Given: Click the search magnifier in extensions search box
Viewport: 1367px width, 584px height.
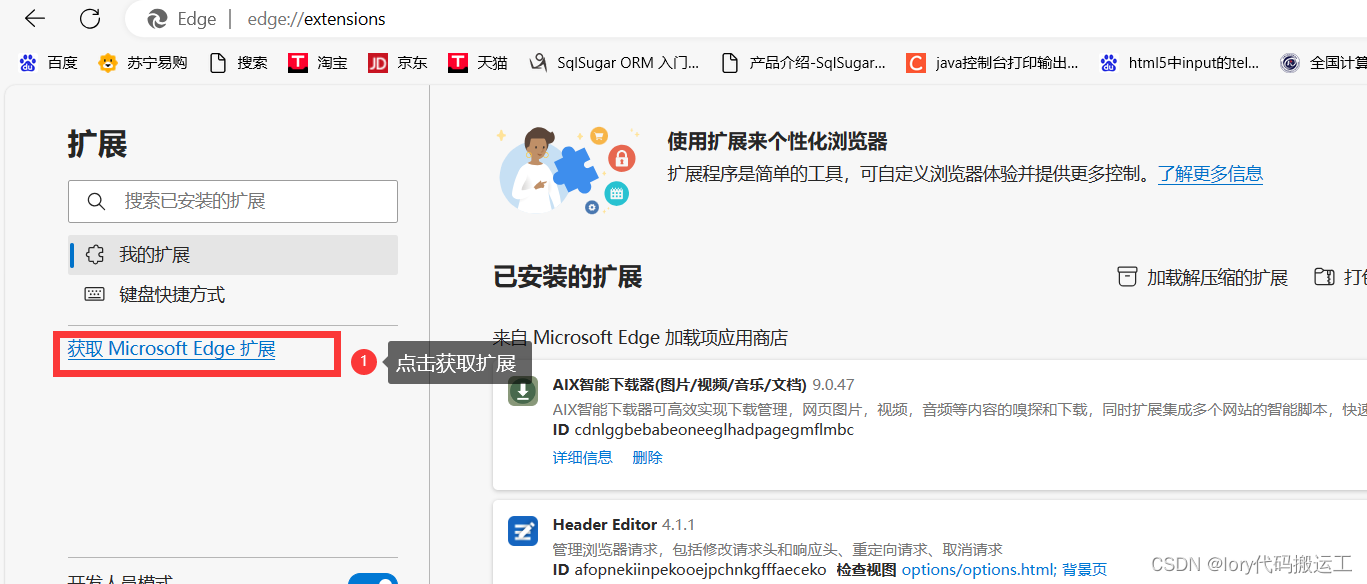Looking at the screenshot, I should point(96,201).
